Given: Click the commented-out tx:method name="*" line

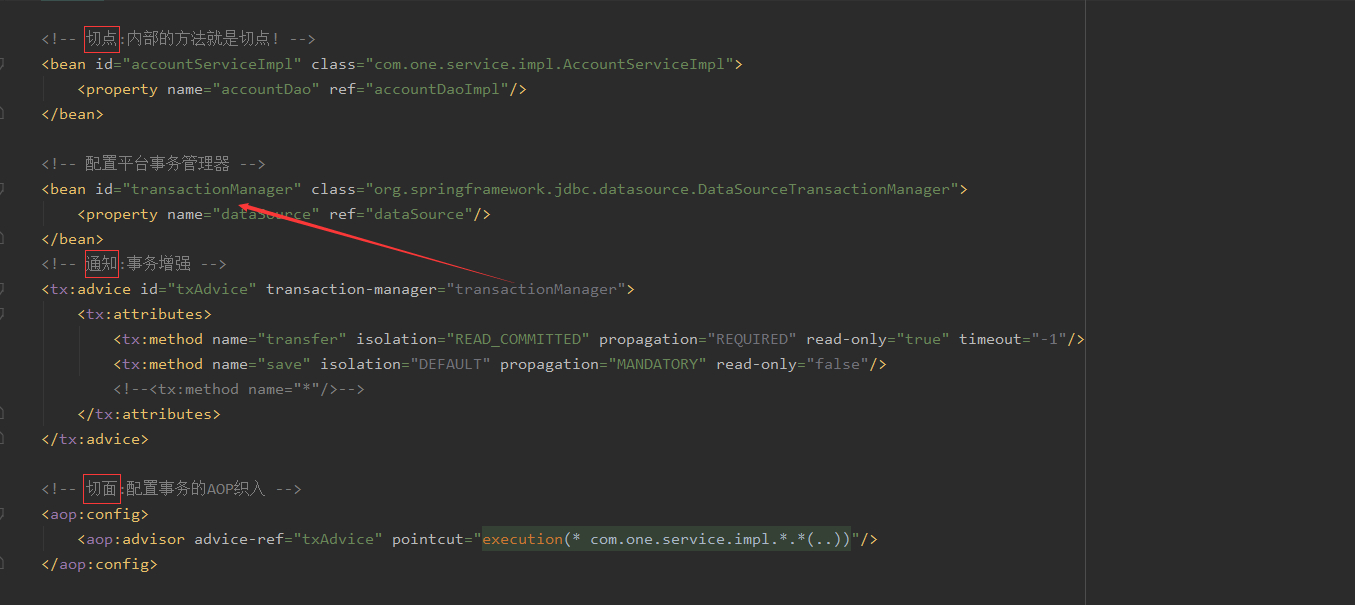Looking at the screenshot, I should [x=239, y=389].
